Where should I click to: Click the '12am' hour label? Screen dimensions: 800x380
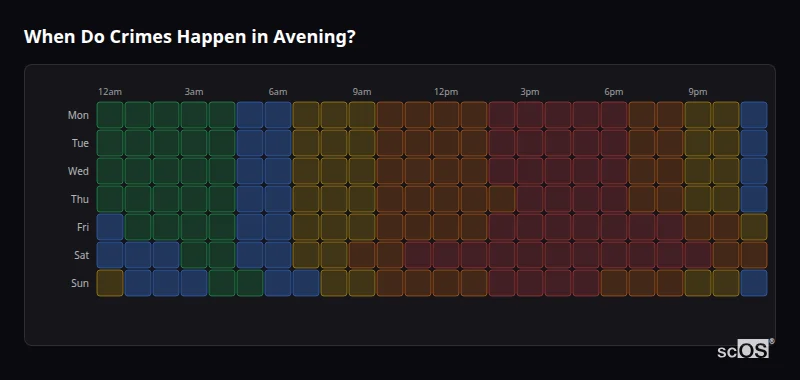[x=110, y=92]
